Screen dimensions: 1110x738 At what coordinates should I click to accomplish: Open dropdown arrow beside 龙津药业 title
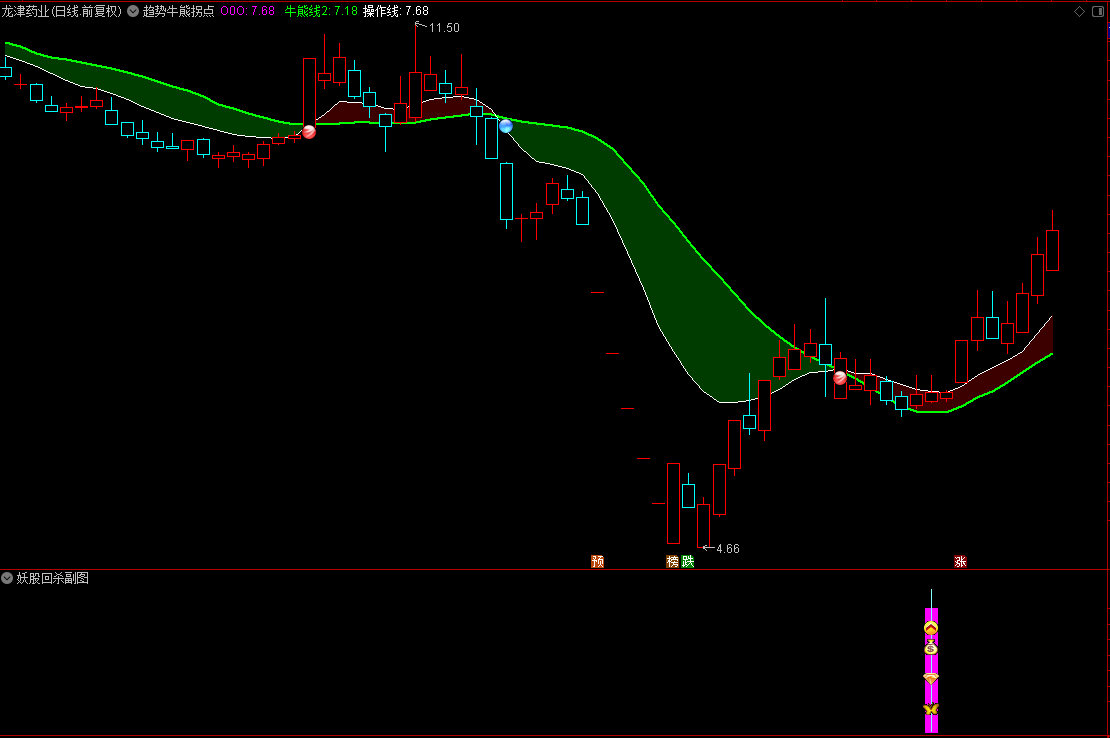pyautogui.click(x=133, y=11)
